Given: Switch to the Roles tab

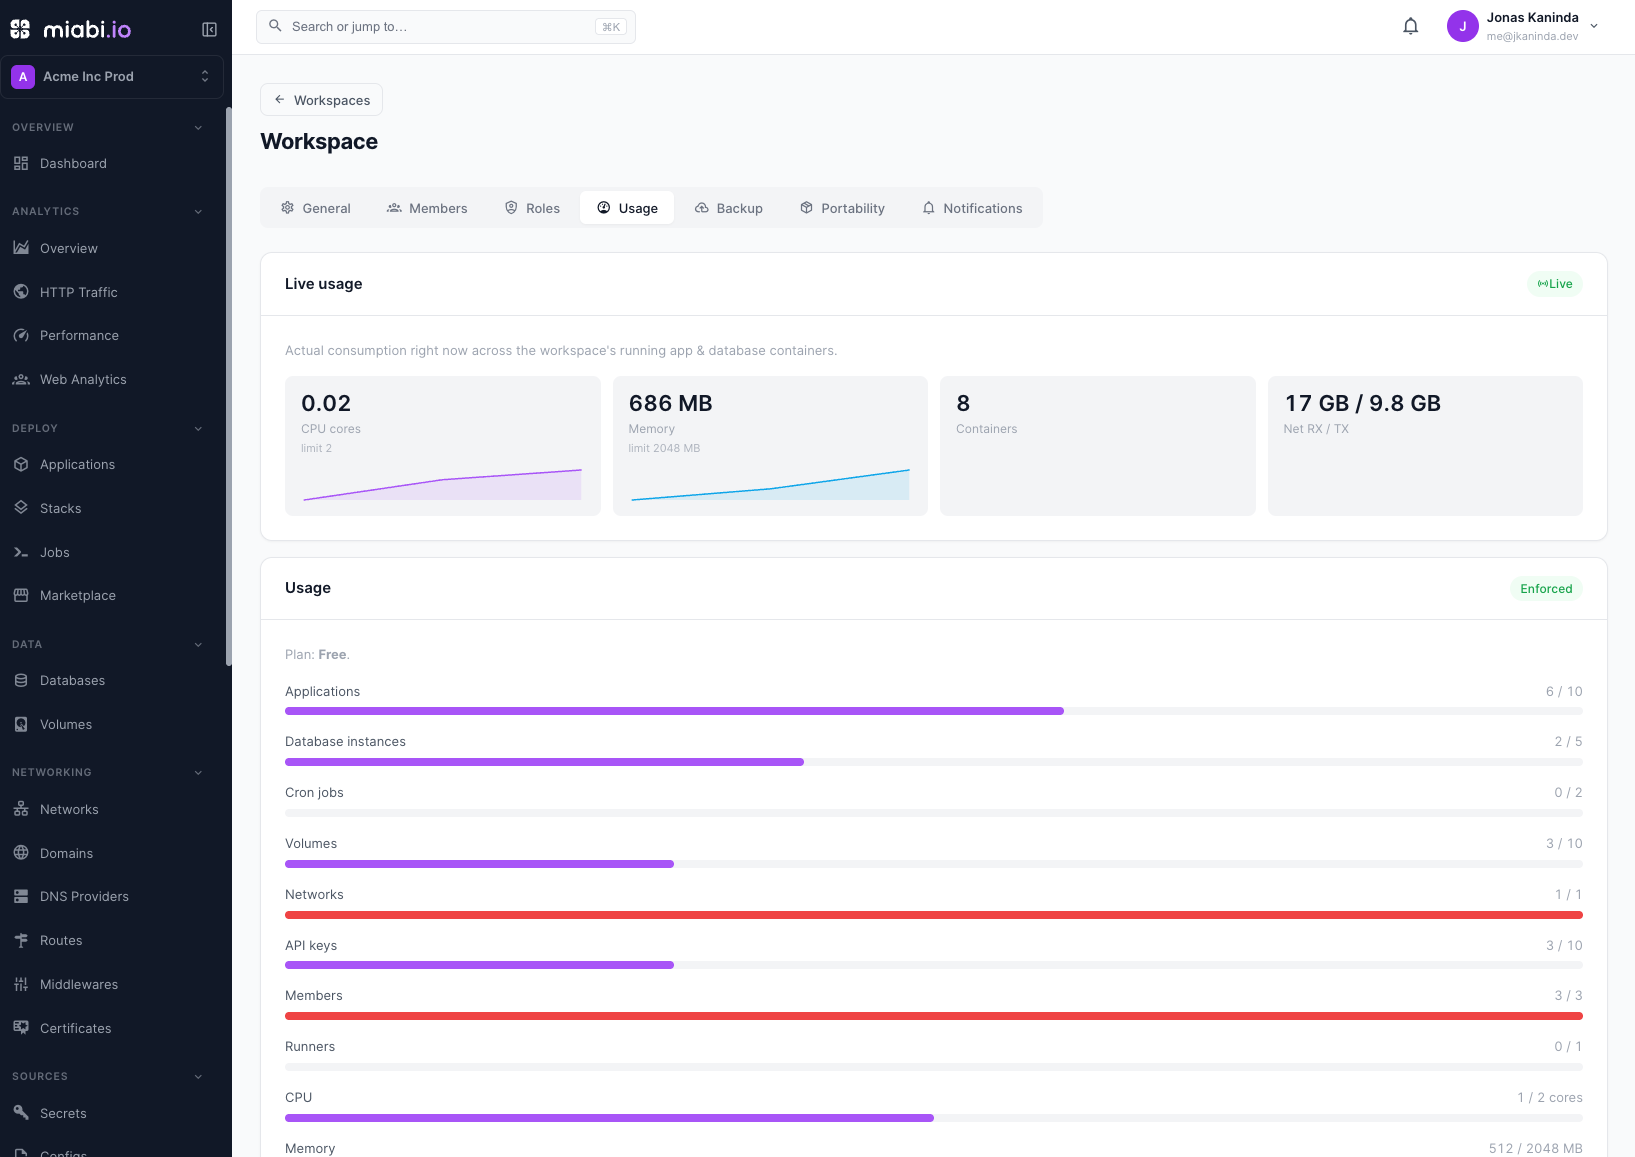Looking at the screenshot, I should tap(532, 208).
